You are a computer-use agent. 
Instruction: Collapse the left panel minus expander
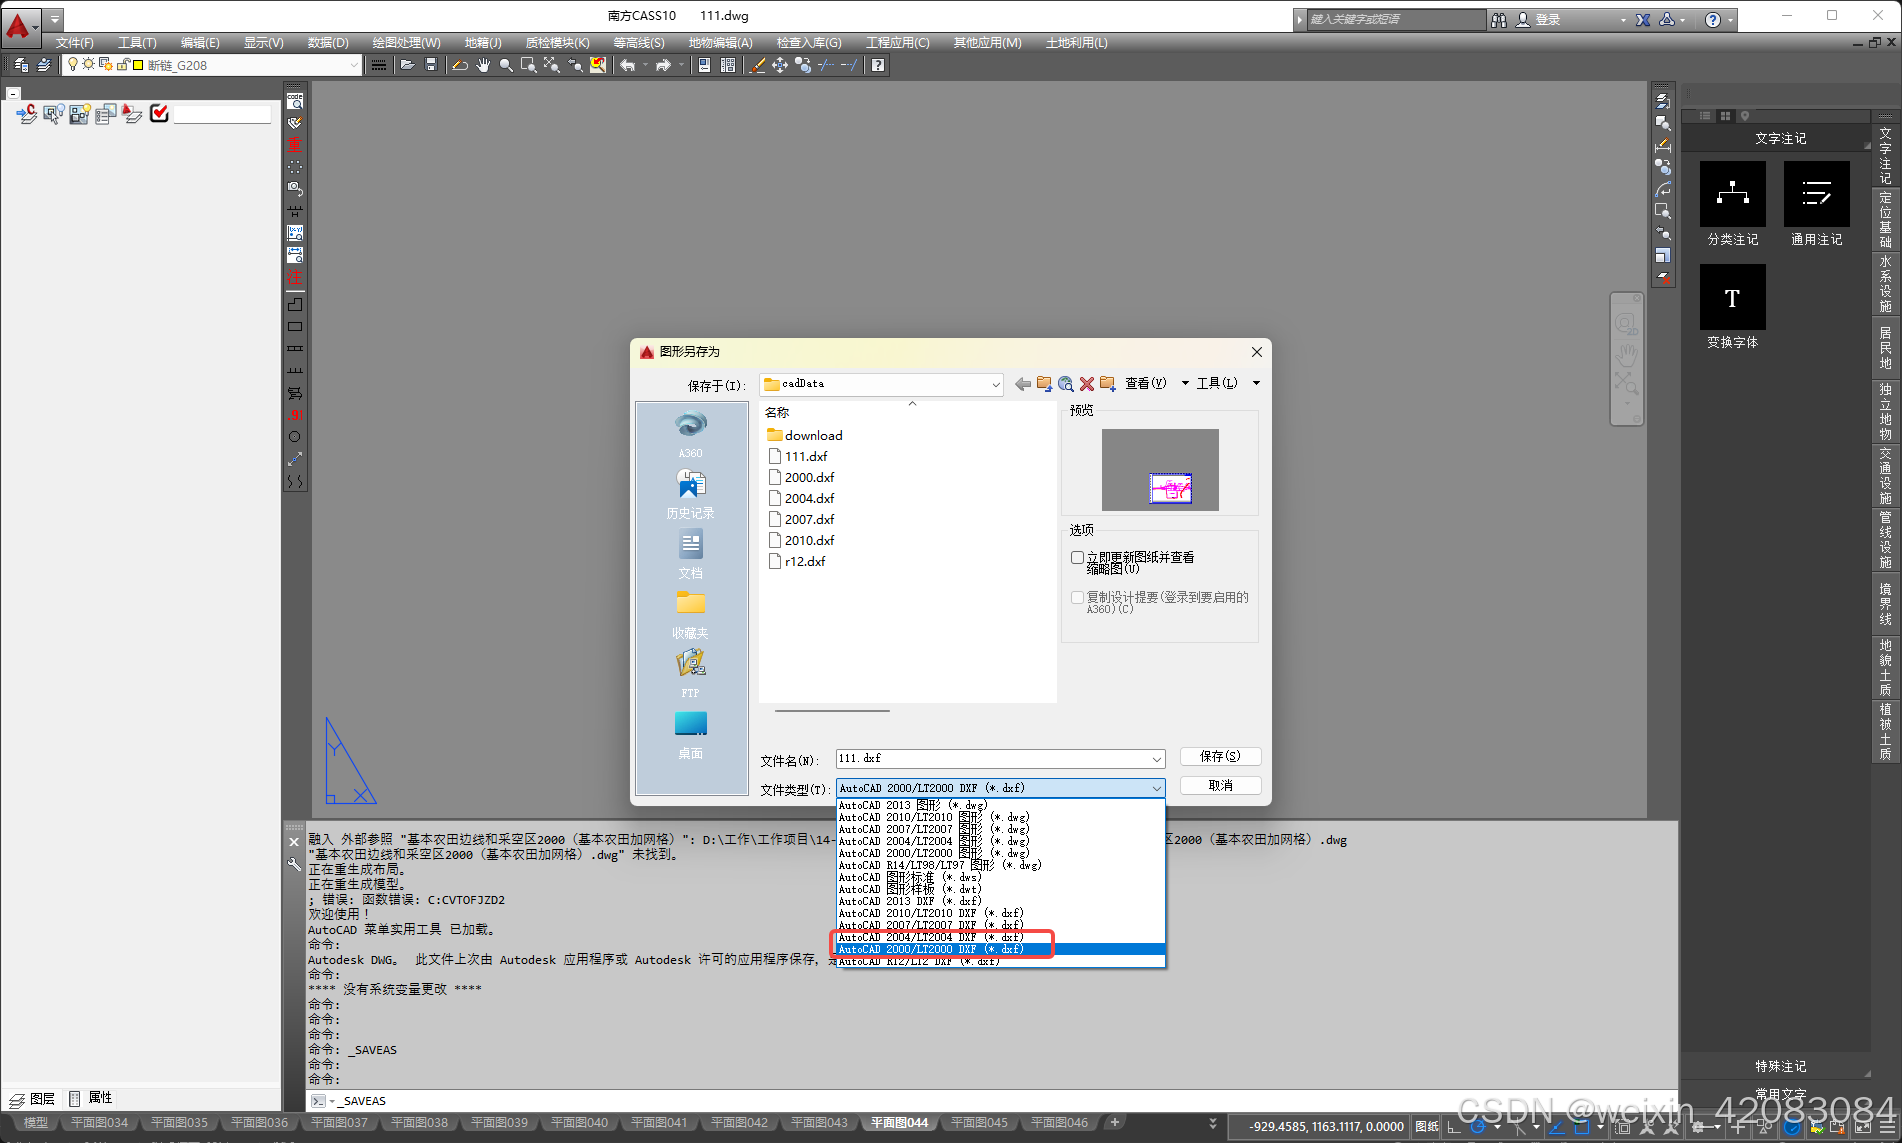(x=13, y=94)
